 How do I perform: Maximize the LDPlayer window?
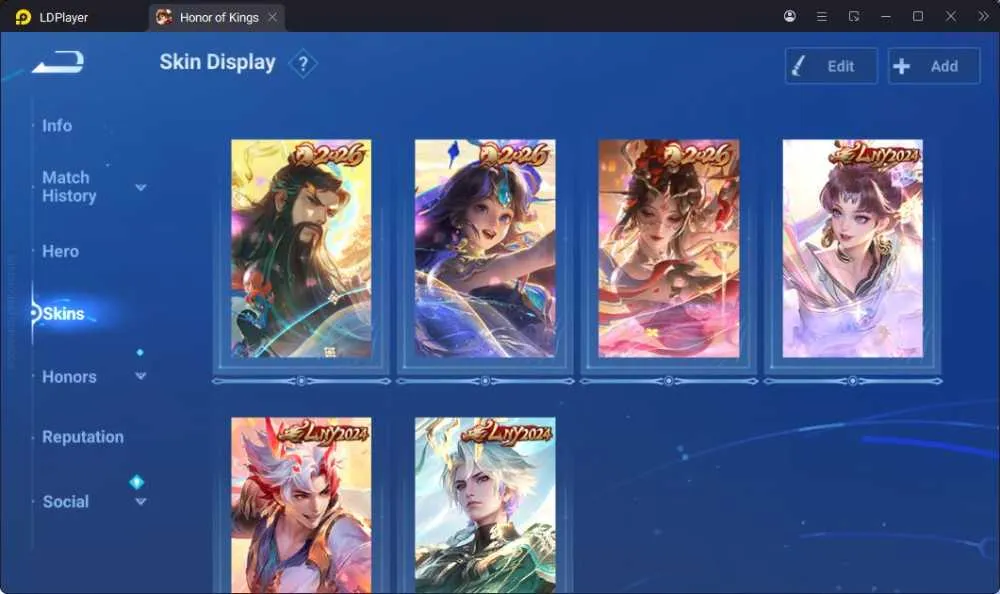[918, 17]
